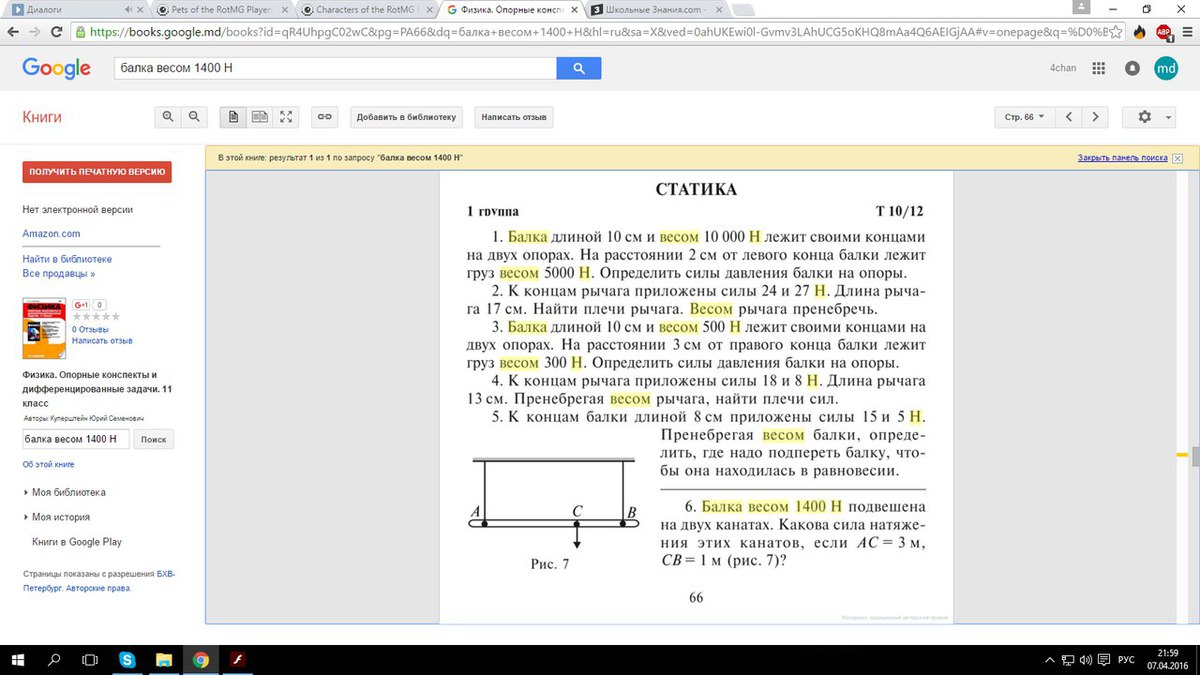1200x675 pixels.
Task: Click ПОЛУЧИТЬ ПЕЧАТНУЮ ВЕРСИЮ button
Action: [x=97, y=172]
